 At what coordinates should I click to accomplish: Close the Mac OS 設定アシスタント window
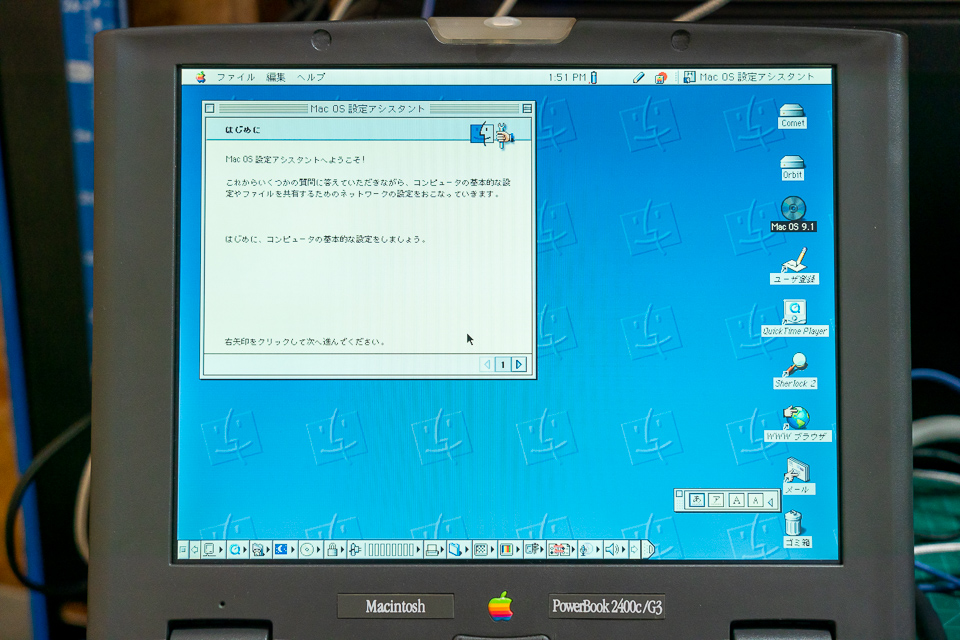coord(209,108)
